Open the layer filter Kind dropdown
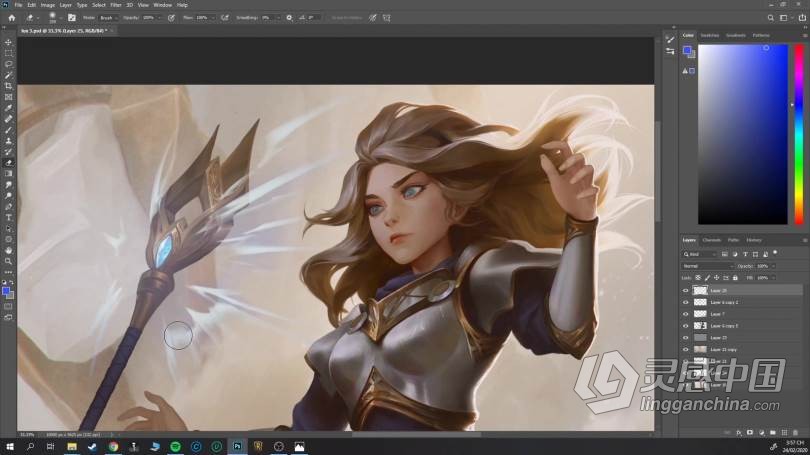 tap(699, 254)
